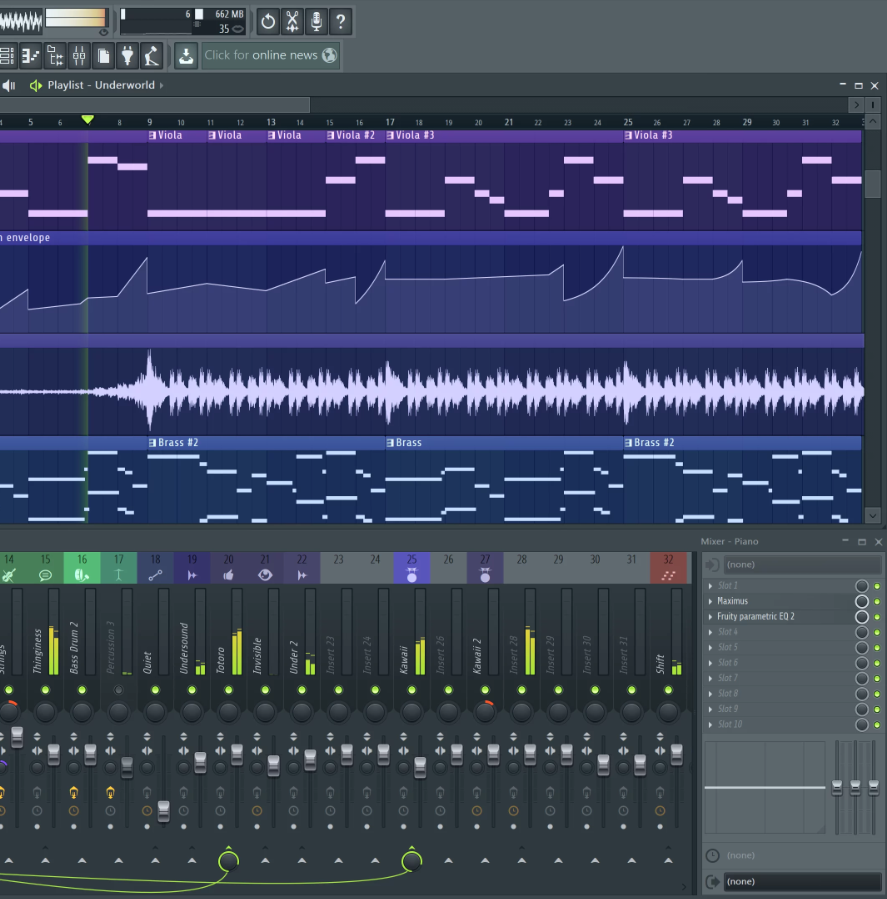Click the green playhead marker on the timeline
The width and height of the screenshot is (887, 899).
[87, 120]
